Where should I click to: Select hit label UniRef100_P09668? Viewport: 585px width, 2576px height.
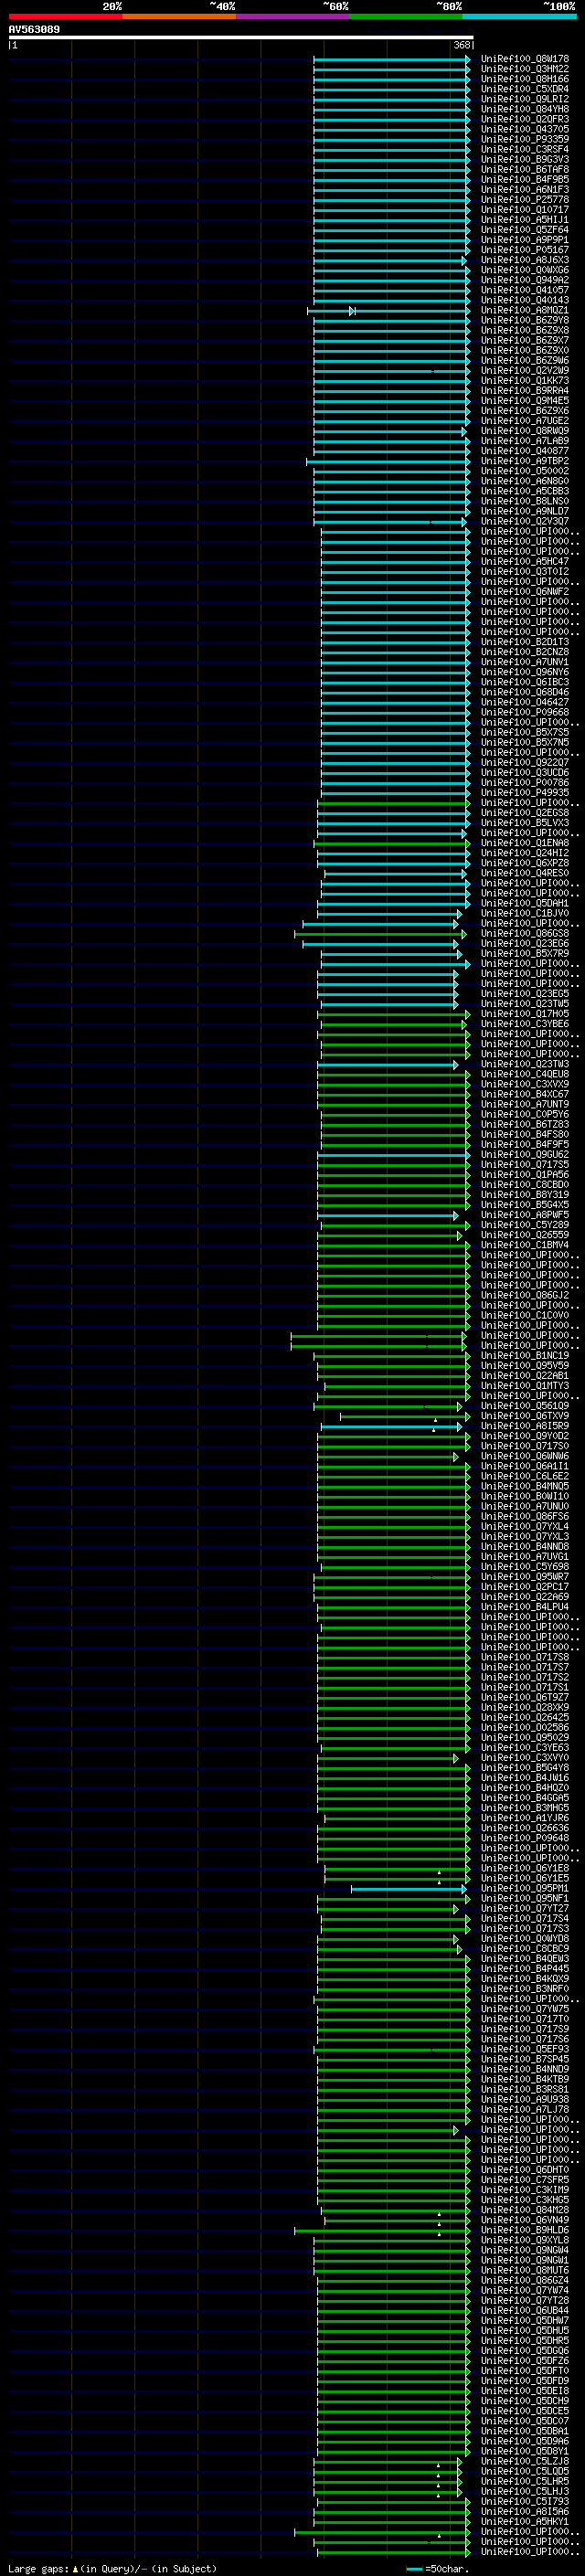(525, 712)
